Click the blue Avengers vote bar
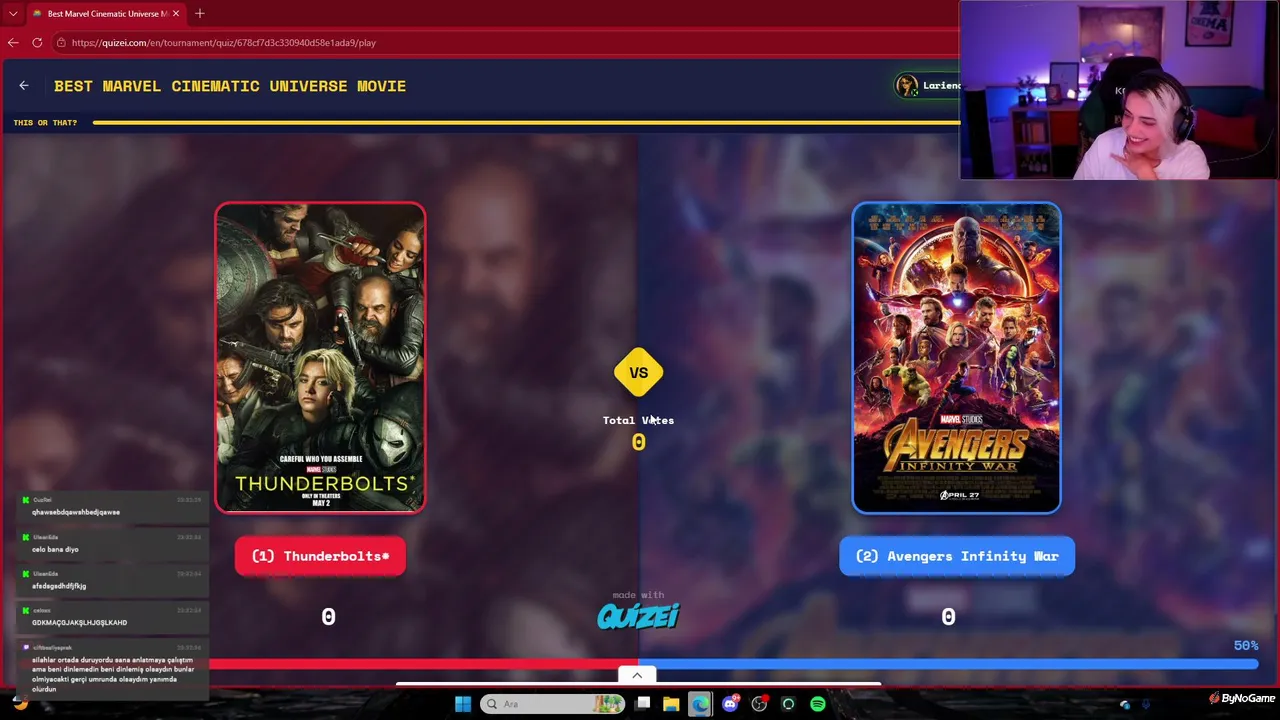Screen dimensions: 1280x720 pos(948,664)
